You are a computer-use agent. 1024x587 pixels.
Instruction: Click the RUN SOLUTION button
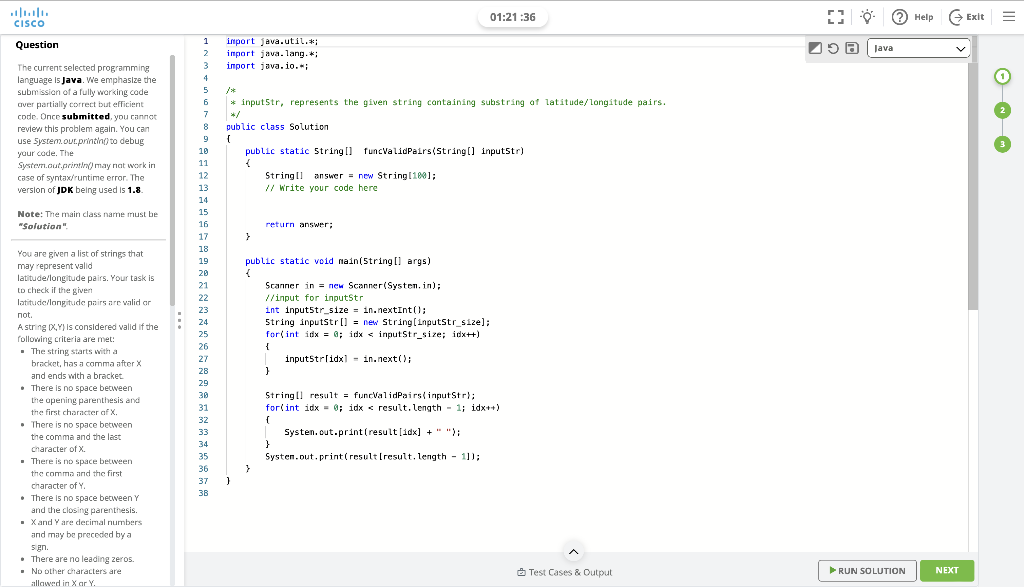click(866, 570)
